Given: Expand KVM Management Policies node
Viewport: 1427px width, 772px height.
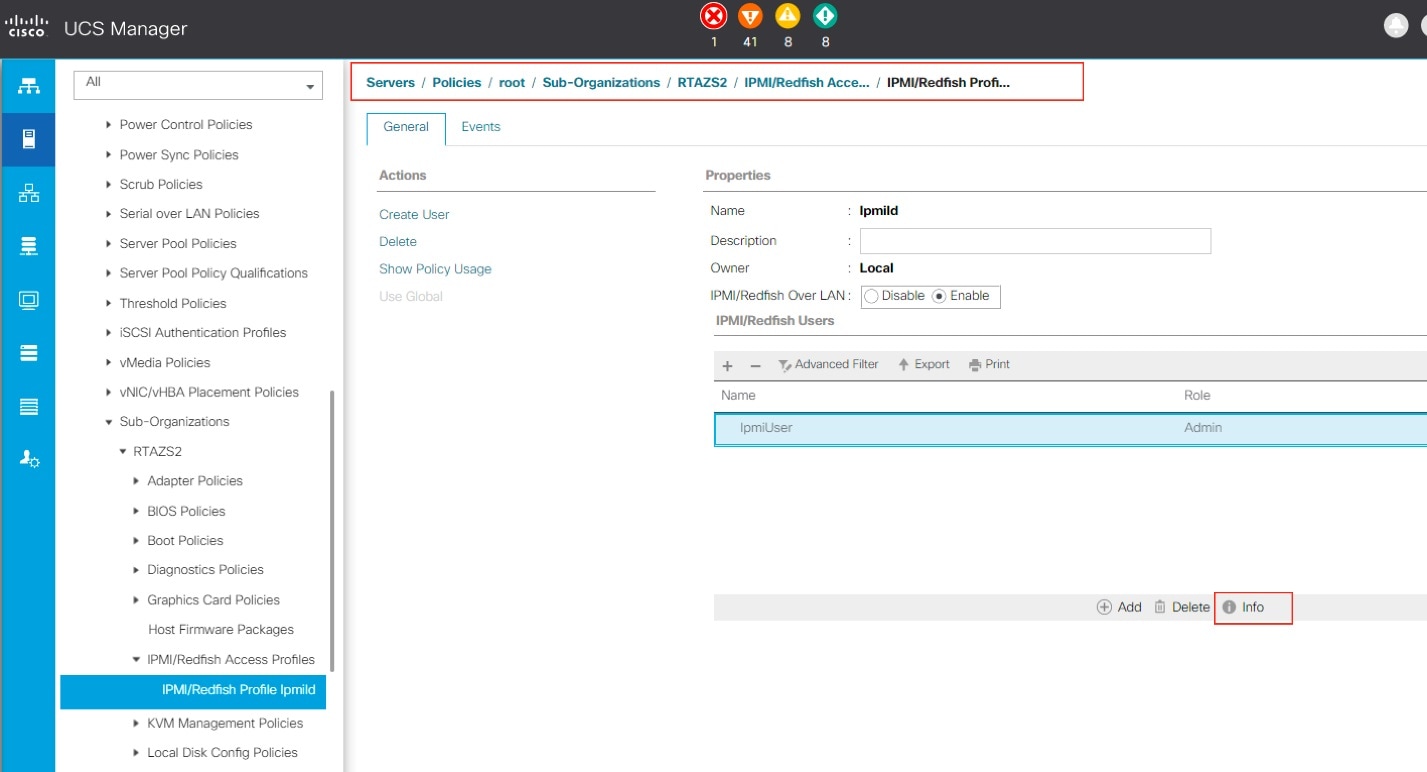Looking at the screenshot, I should click(137, 723).
